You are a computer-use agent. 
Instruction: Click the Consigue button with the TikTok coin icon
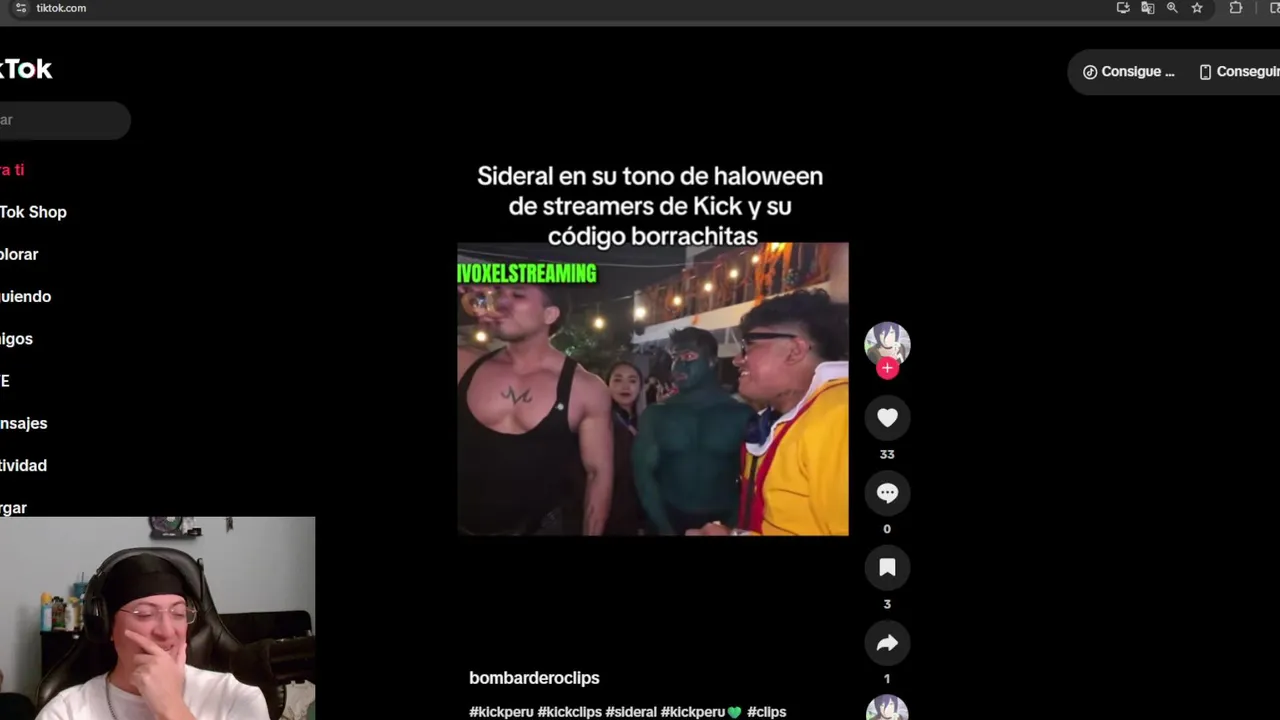(x=1129, y=72)
